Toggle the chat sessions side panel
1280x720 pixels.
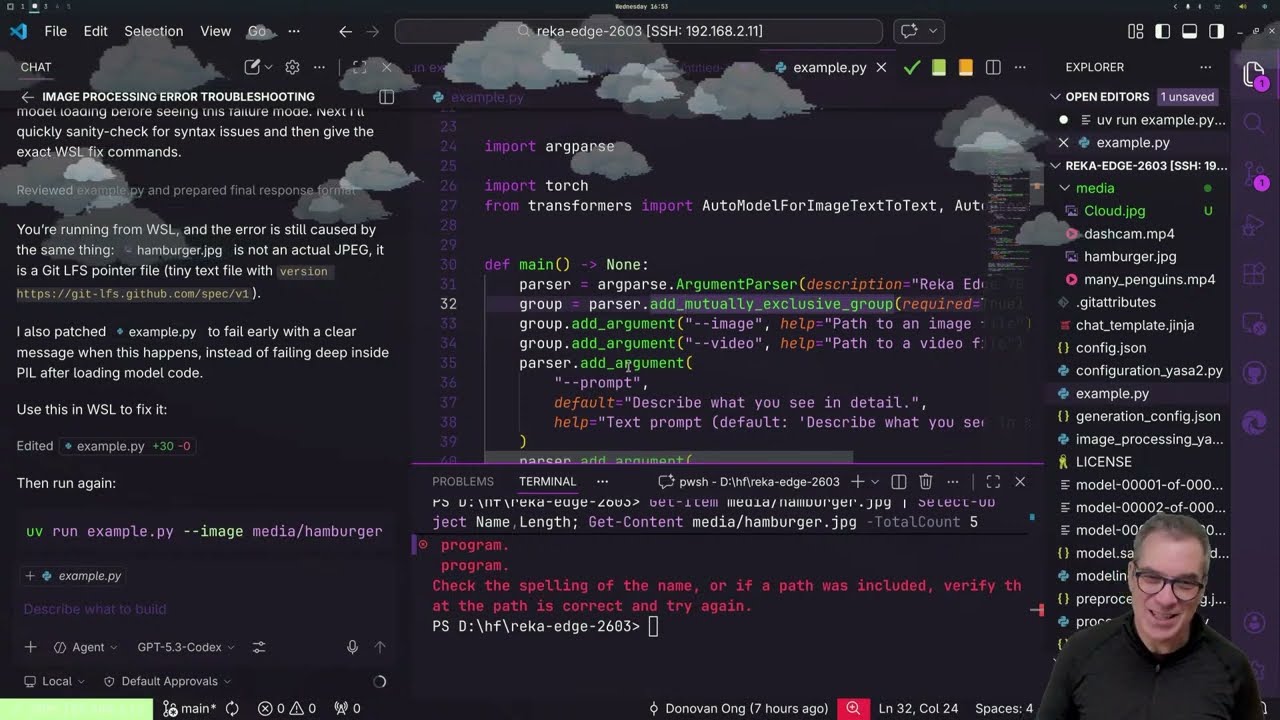coord(387,97)
